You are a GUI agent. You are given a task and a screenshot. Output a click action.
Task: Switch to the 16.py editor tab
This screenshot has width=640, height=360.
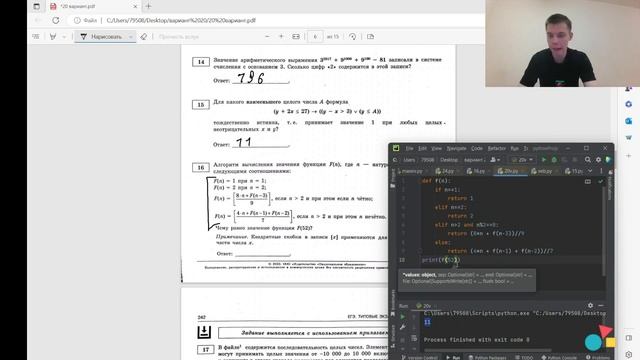tap(478, 171)
